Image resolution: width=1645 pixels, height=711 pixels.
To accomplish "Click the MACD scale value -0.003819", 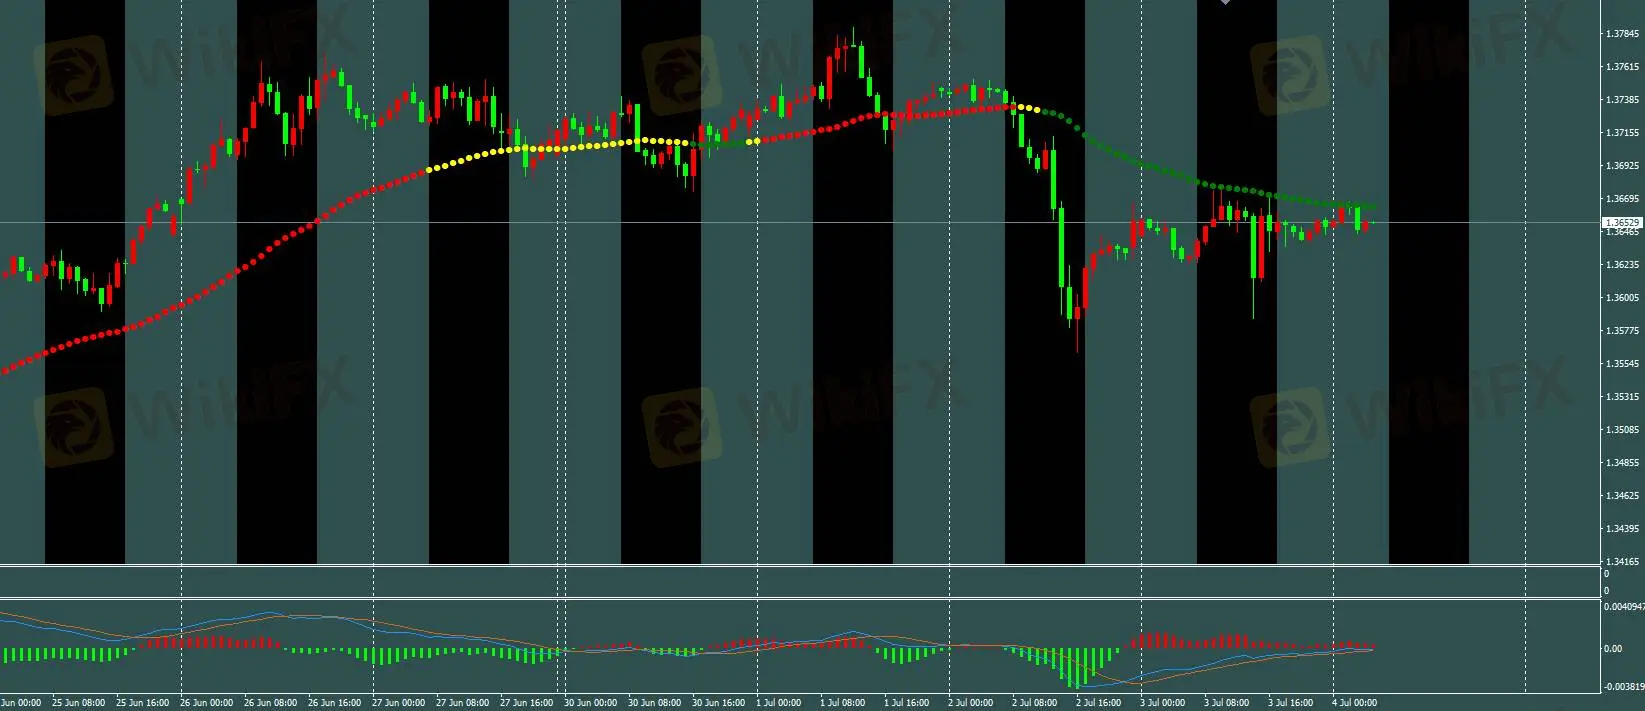I will tap(1624, 687).
